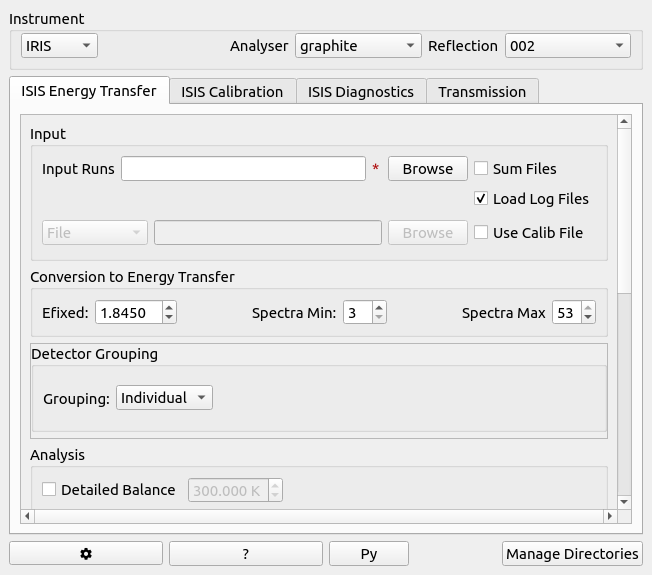Click the question mark help button
The height and width of the screenshot is (575, 652).
click(246, 554)
